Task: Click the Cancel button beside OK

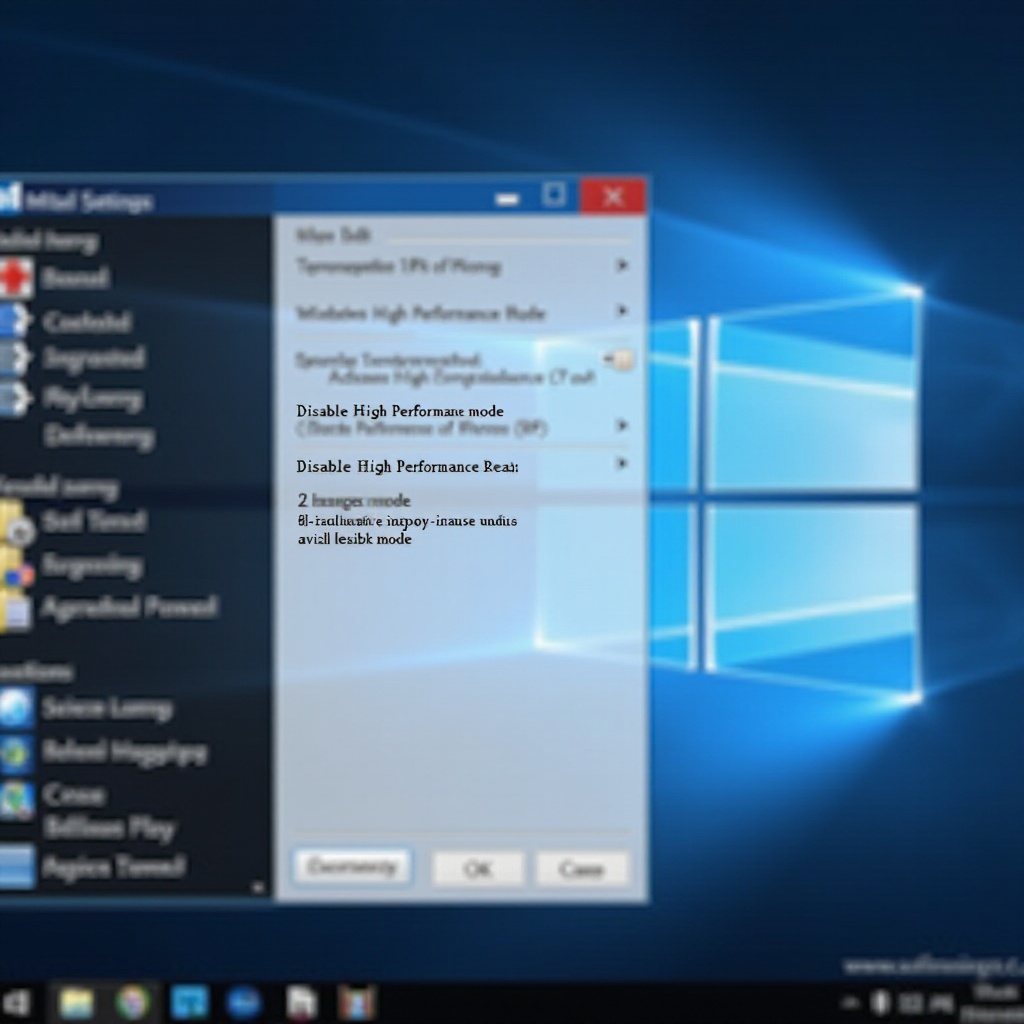Action: [x=582, y=869]
